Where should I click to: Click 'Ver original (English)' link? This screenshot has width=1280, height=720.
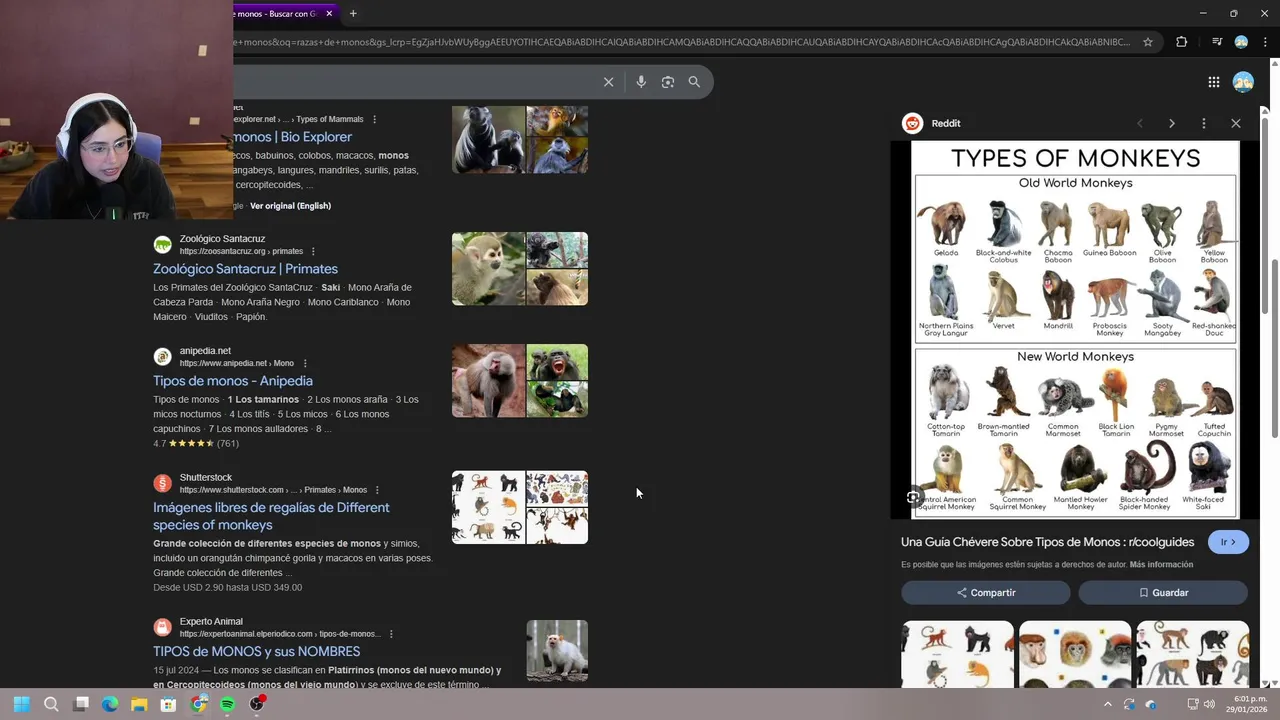pyautogui.click(x=290, y=206)
